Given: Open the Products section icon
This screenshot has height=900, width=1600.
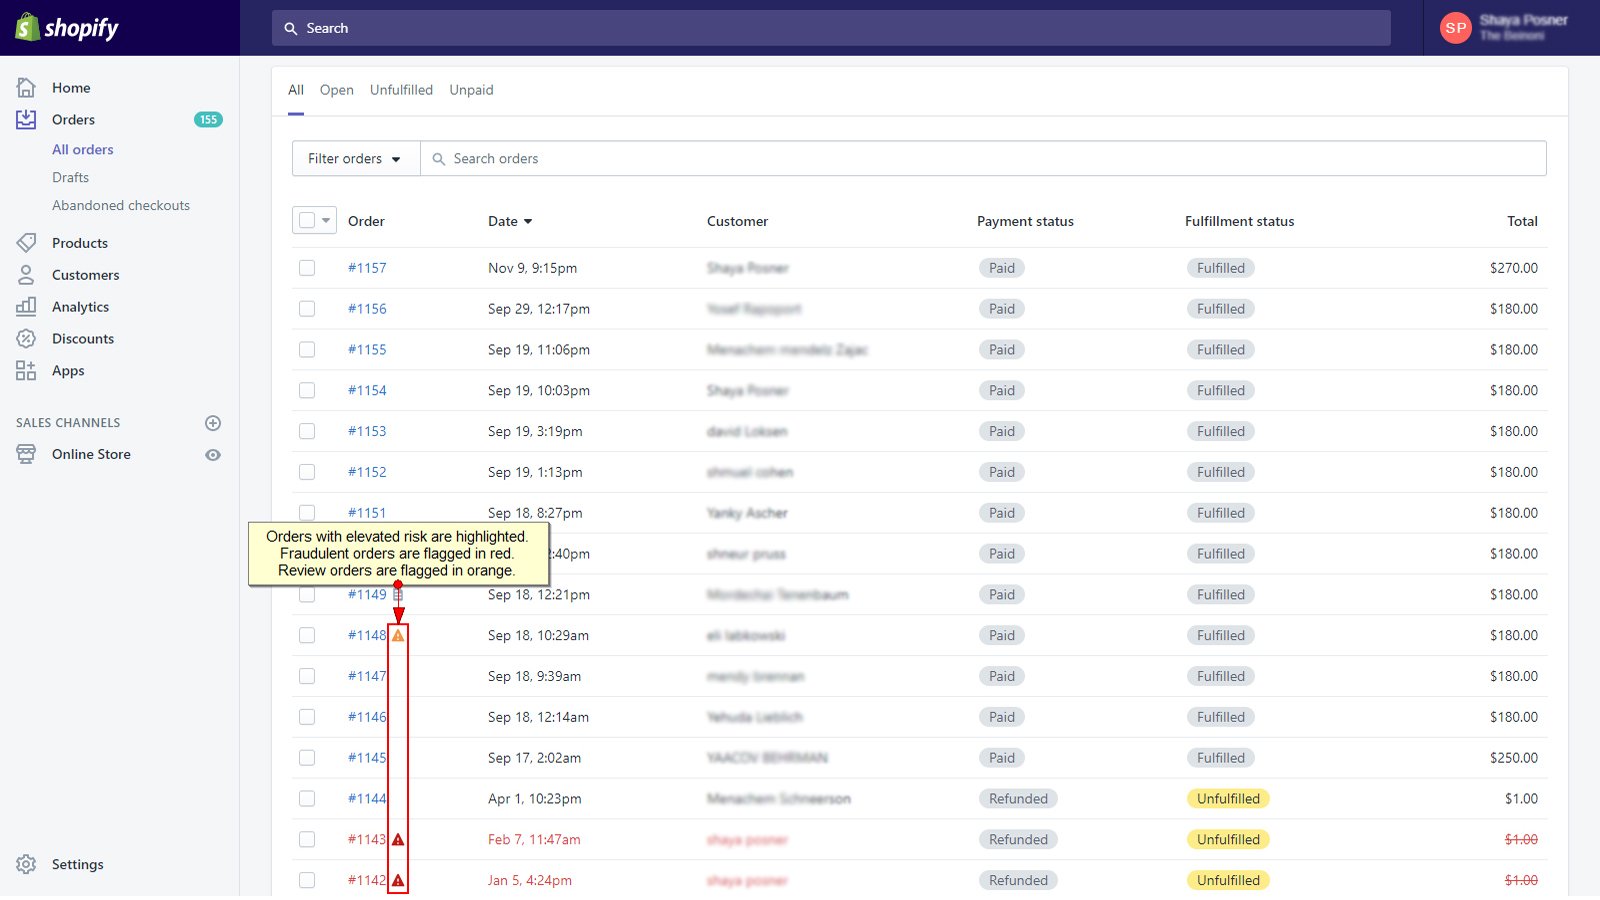Looking at the screenshot, I should pos(26,243).
